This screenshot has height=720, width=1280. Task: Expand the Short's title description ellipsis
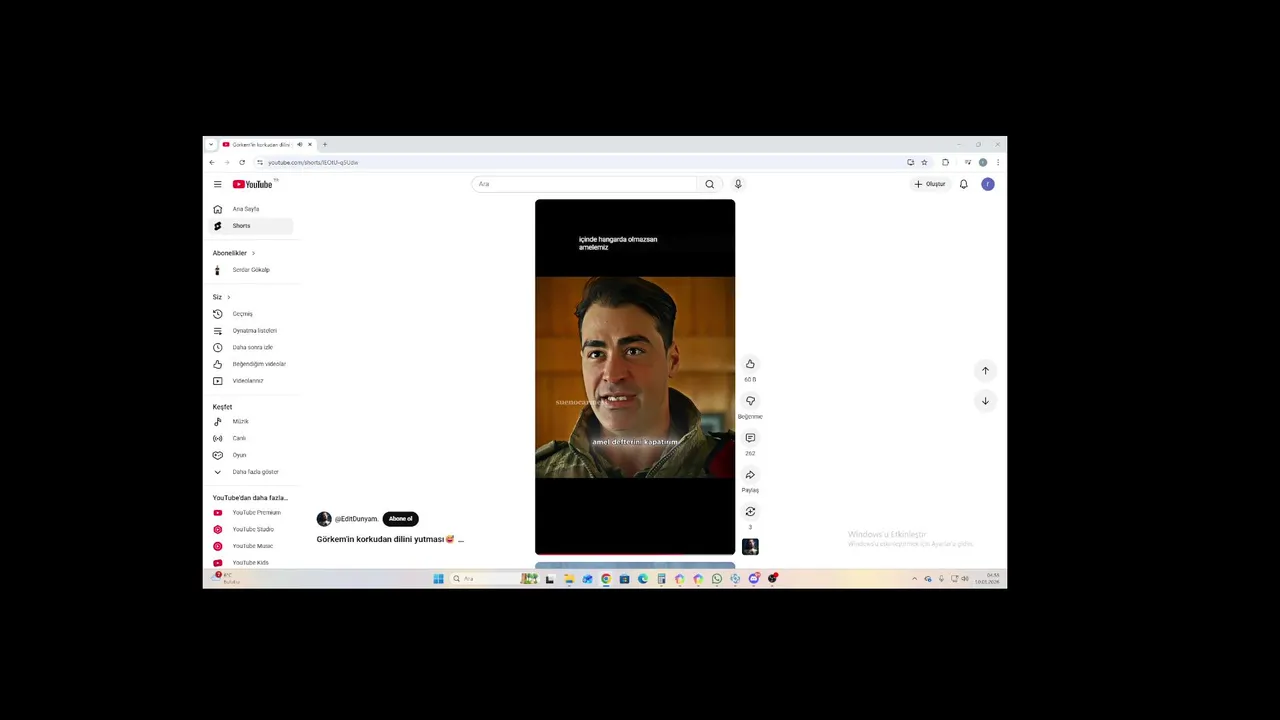(461, 540)
